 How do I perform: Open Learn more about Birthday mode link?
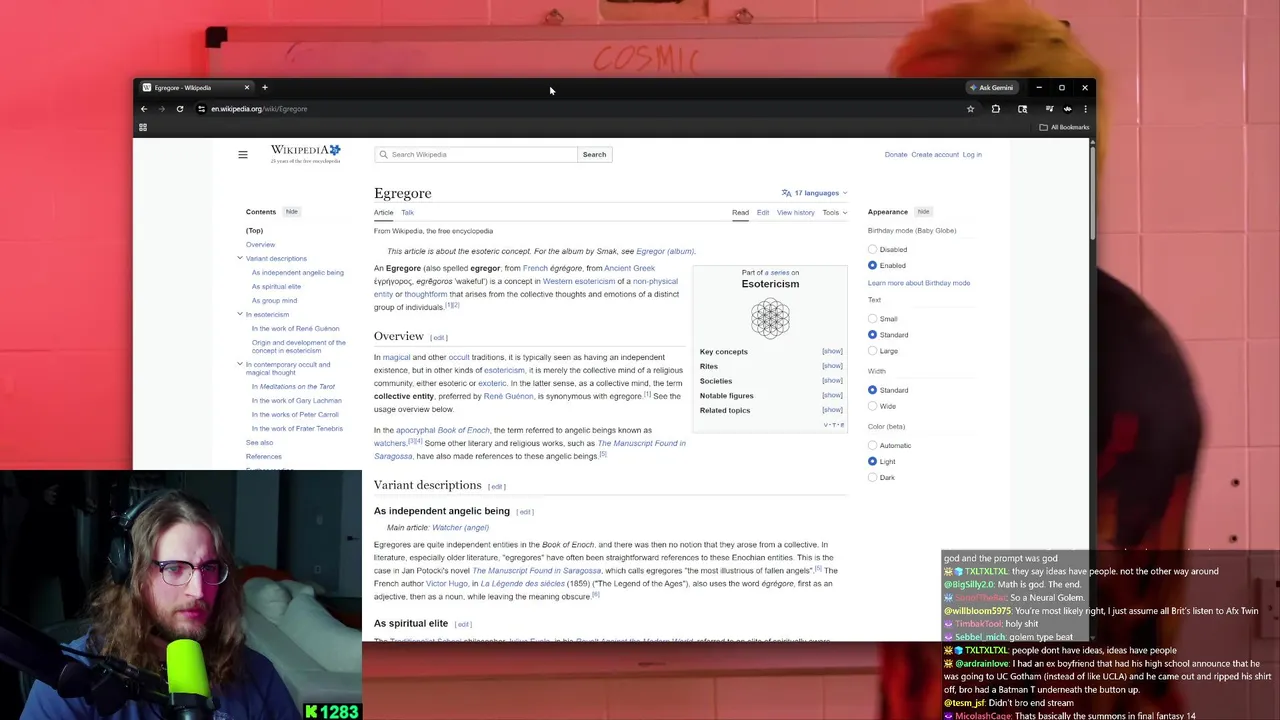[x=919, y=283]
